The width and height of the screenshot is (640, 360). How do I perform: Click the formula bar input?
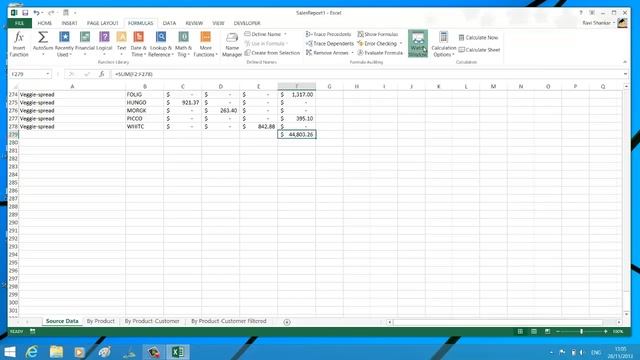coord(367,74)
